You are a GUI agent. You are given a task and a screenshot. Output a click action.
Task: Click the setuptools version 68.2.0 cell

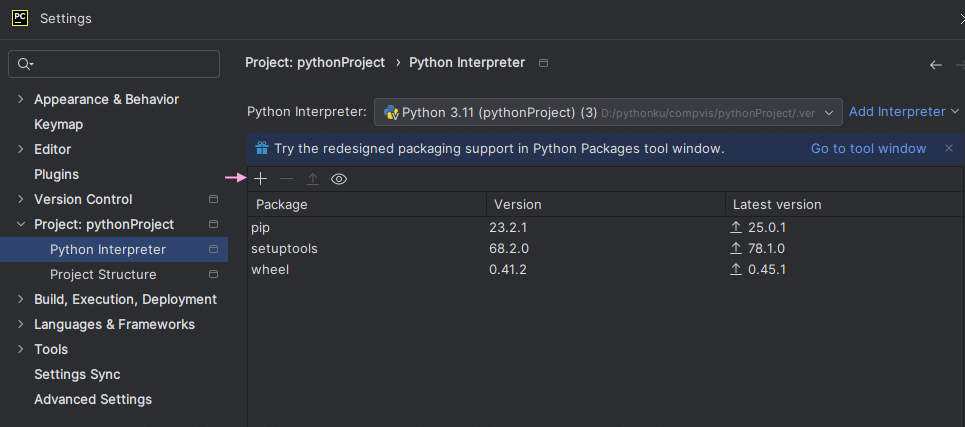click(509, 249)
